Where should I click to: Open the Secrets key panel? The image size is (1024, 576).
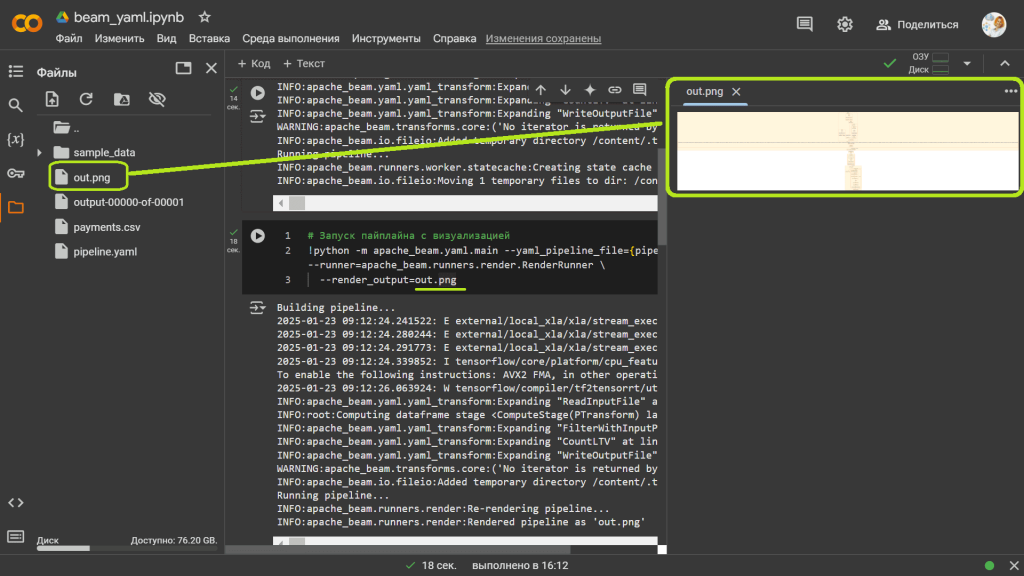coord(16,173)
